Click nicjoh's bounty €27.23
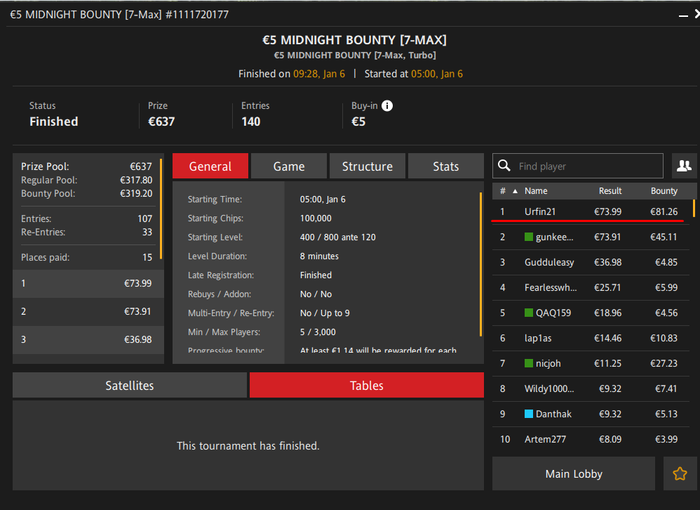 point(664,364)
